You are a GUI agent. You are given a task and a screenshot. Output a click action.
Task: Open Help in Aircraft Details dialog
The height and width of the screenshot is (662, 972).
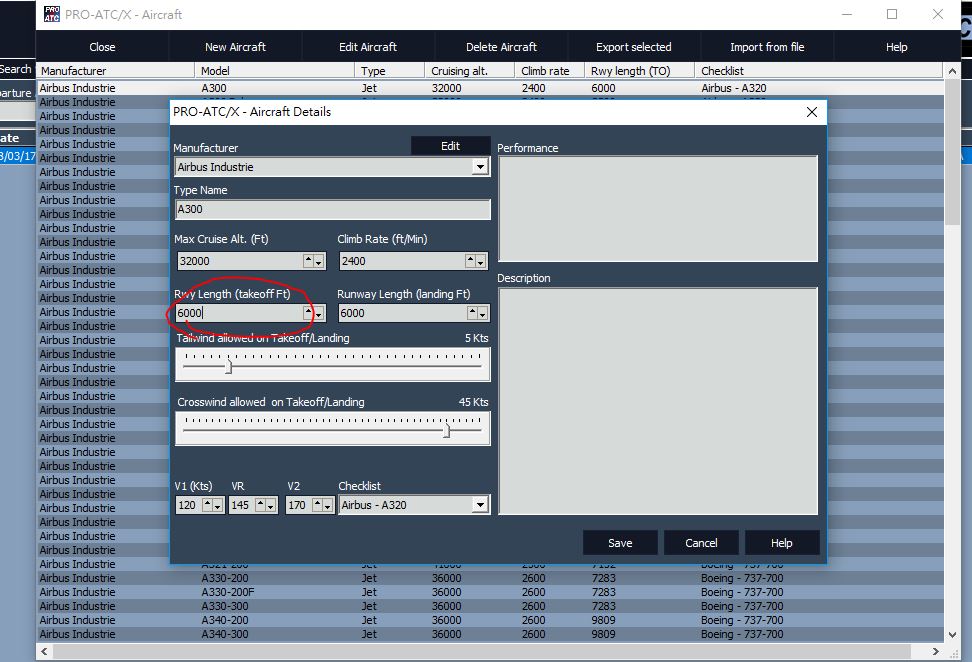tap(782, 543)
